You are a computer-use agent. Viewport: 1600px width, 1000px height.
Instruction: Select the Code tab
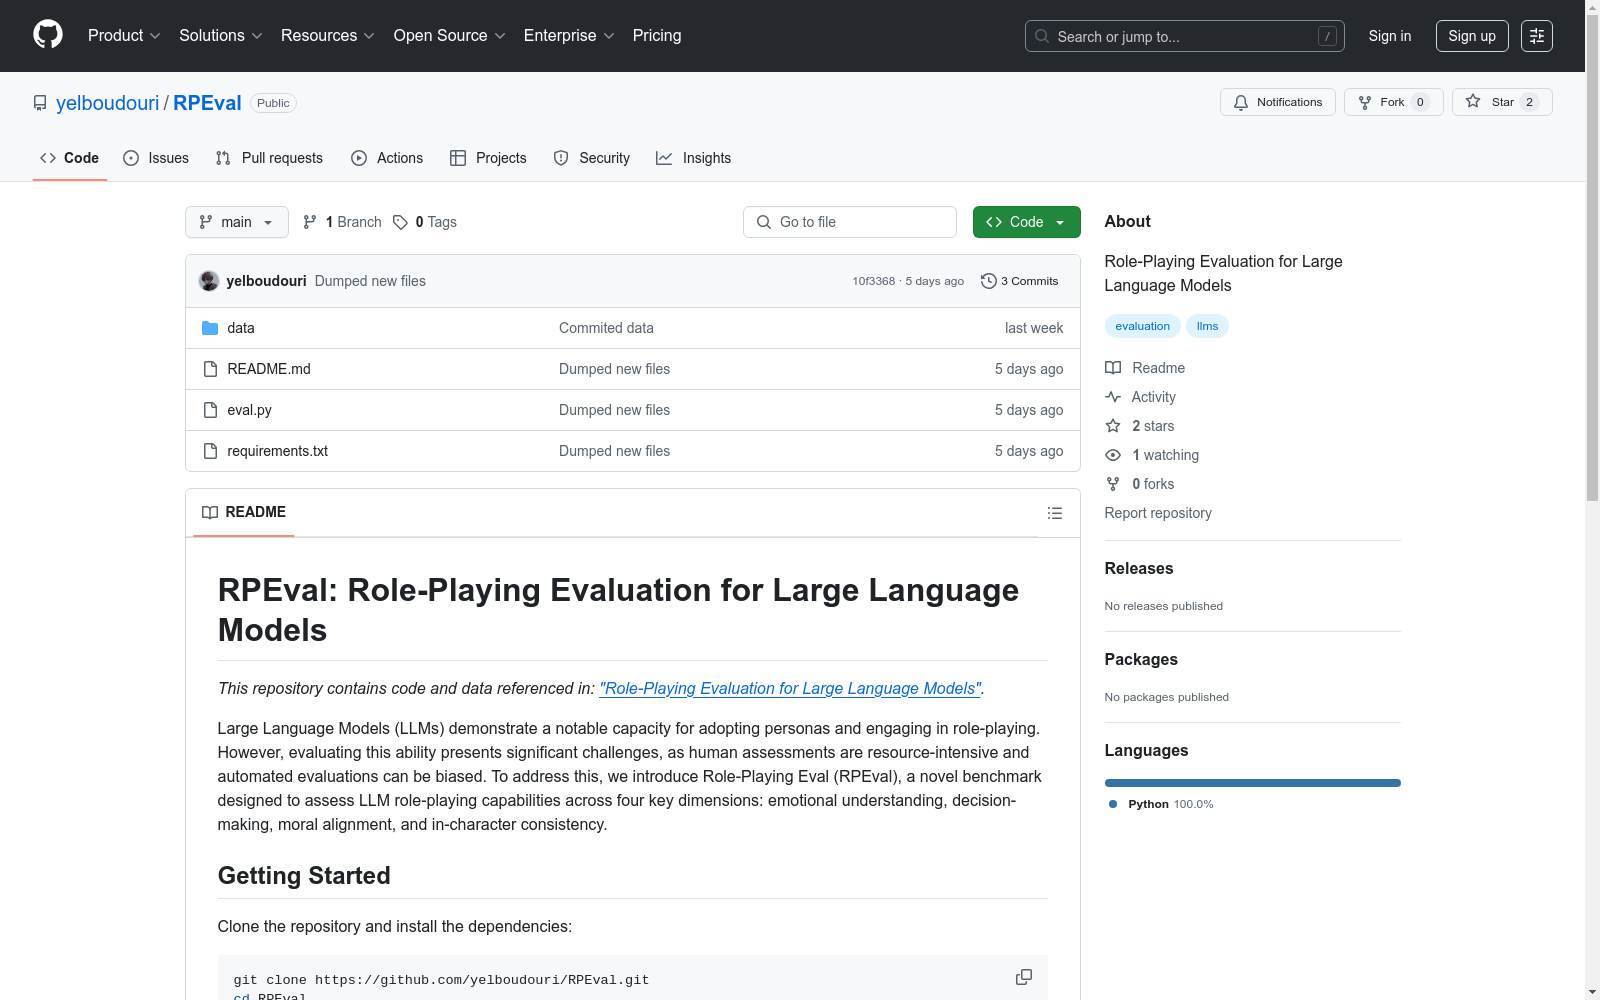click(70, 158)
